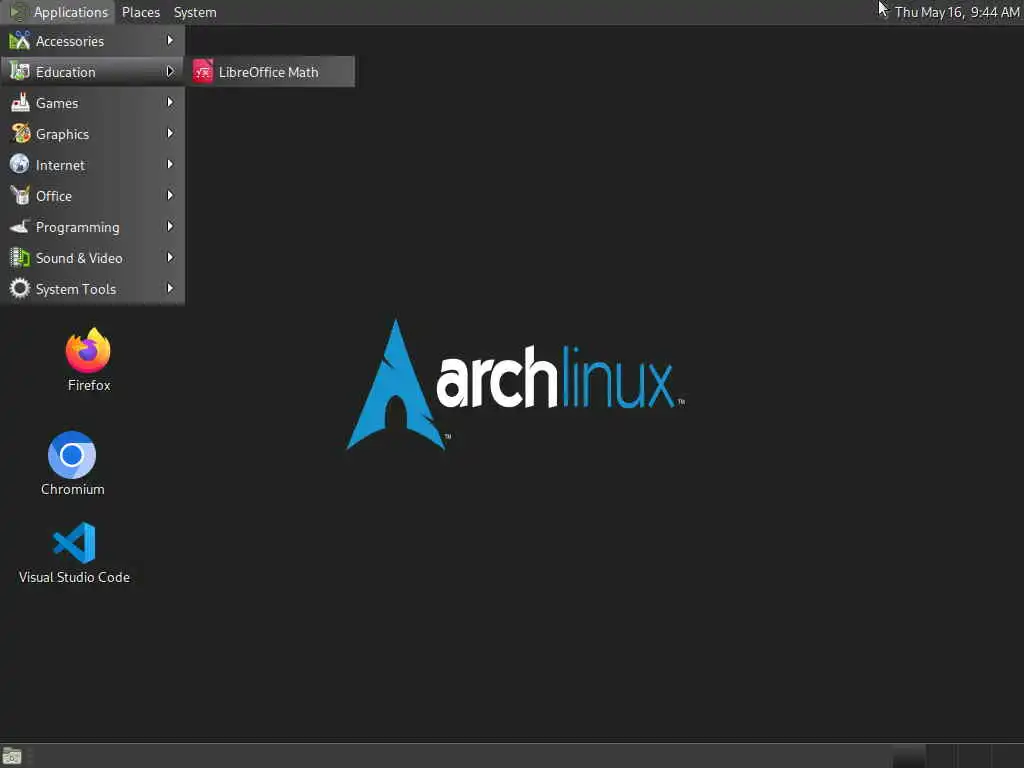Launch LibreOffice Math from submenu
The height and width of the screenshot is (768, 1024).
[271, 72]
